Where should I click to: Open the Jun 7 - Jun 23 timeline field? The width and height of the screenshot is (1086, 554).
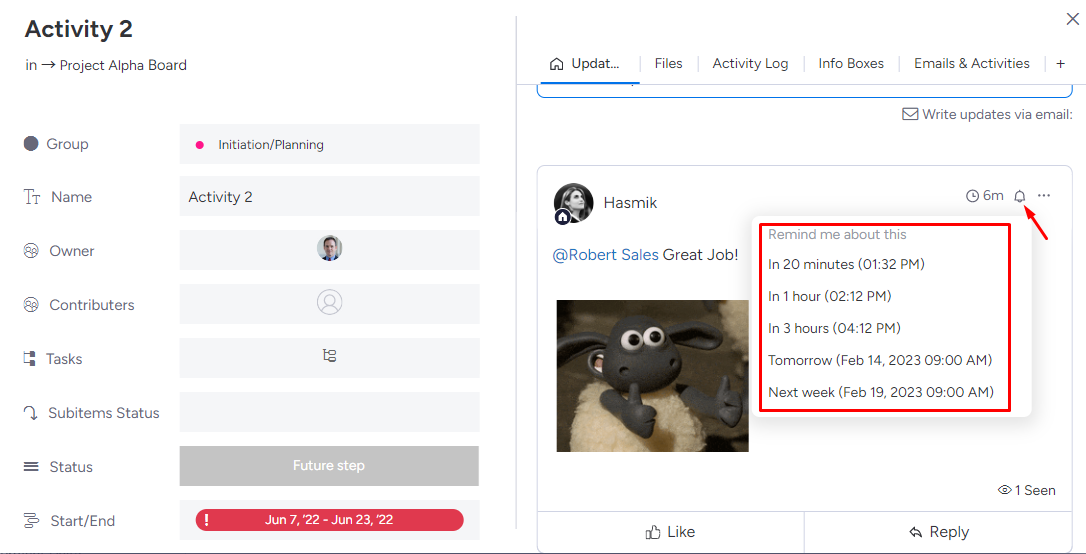click(x=330, y=520)
